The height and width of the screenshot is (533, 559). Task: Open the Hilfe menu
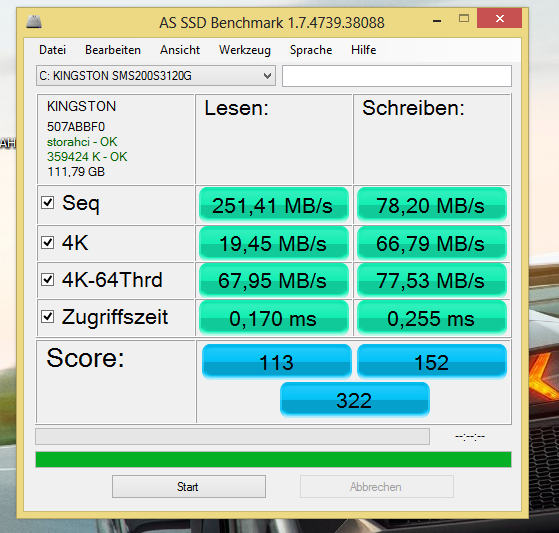(363, 50)
